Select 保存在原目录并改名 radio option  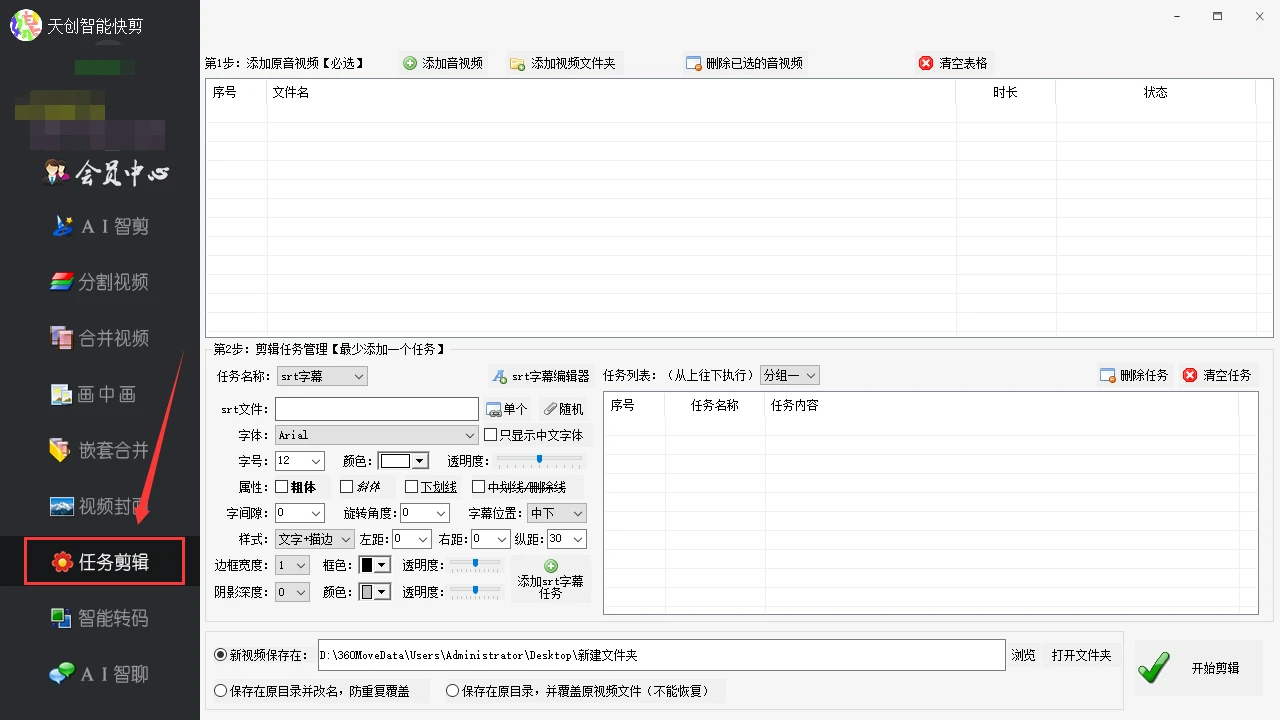tap(221, 691)
